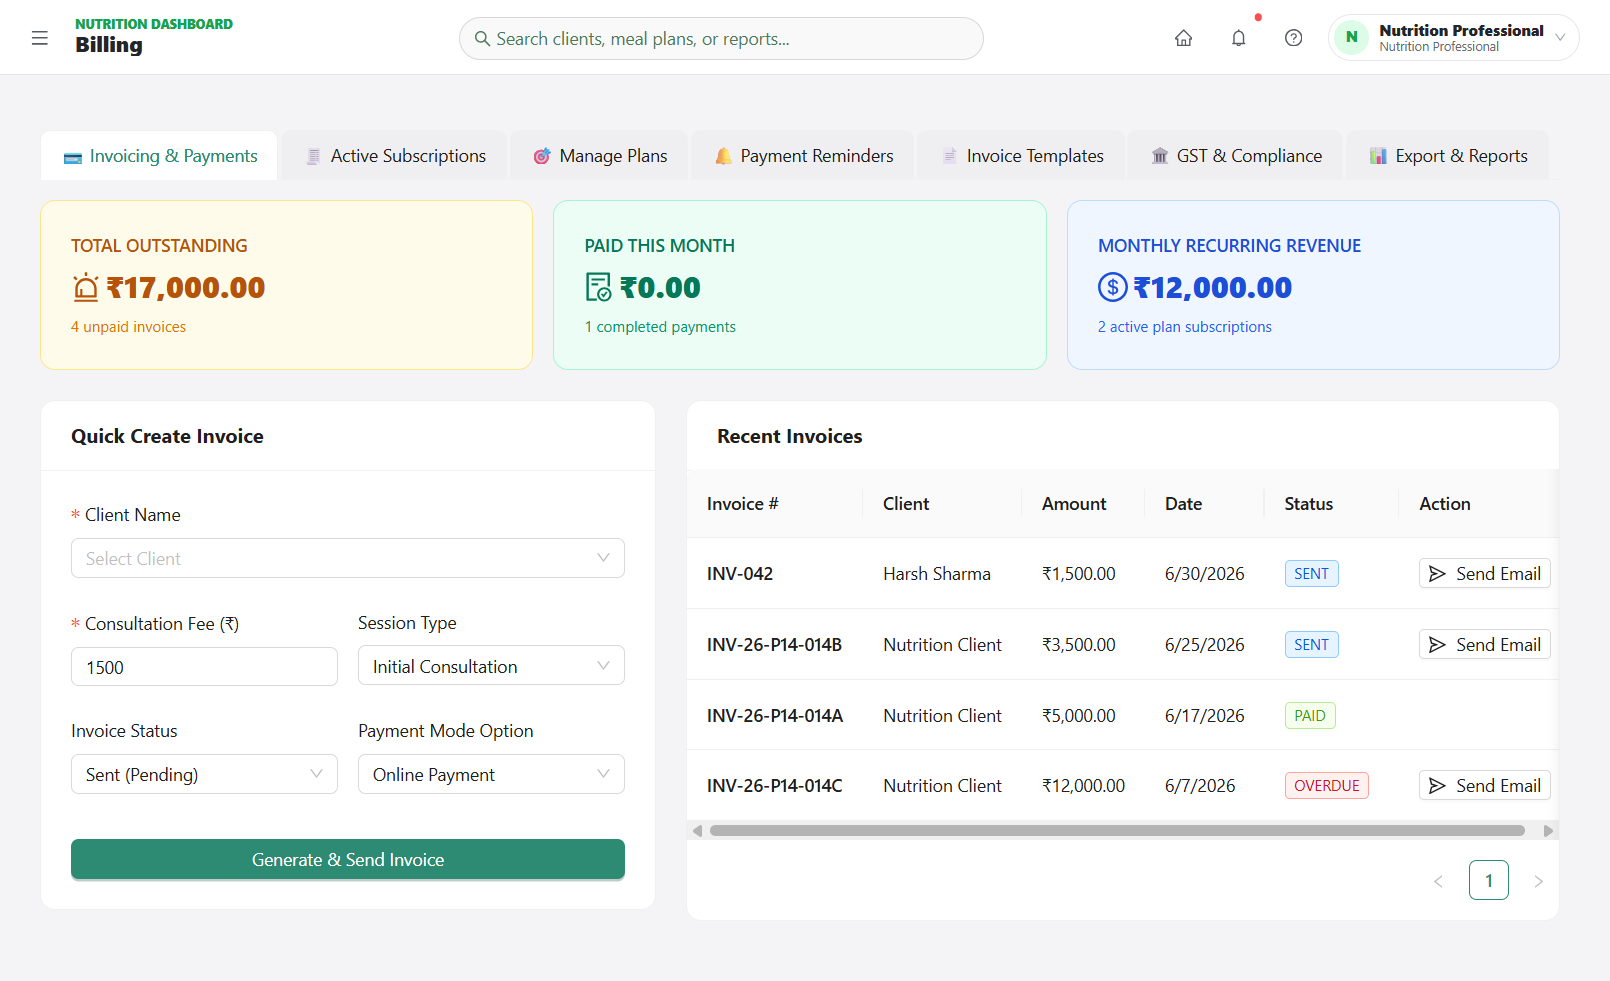This screenshot has height=981, width=1610.
Task: Click the Harsh Sharma client cell
Action: point(937,574)
